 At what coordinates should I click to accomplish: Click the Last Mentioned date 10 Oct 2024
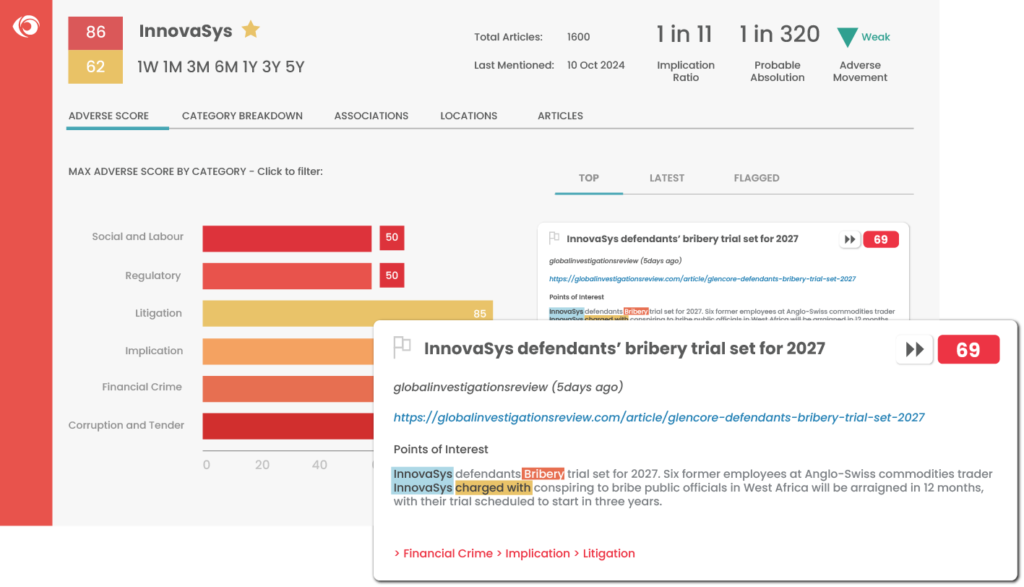[x=596, y=65]
